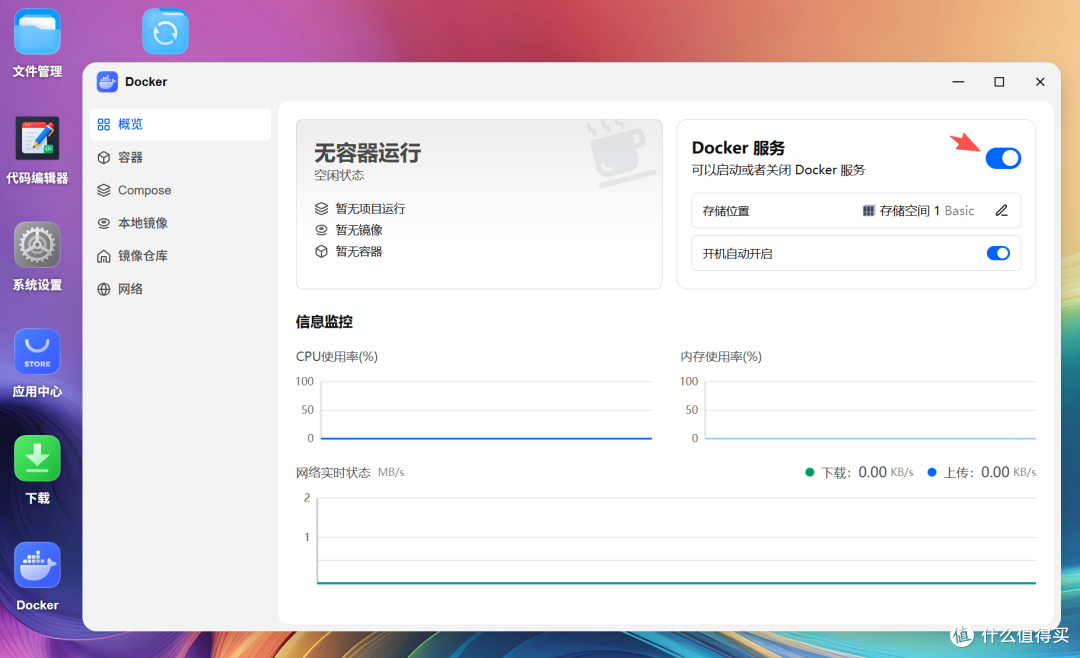This screenshot has width=1080, height=658.
Task: Open 系统设置 gear icon
Action: tap(37, 245)
